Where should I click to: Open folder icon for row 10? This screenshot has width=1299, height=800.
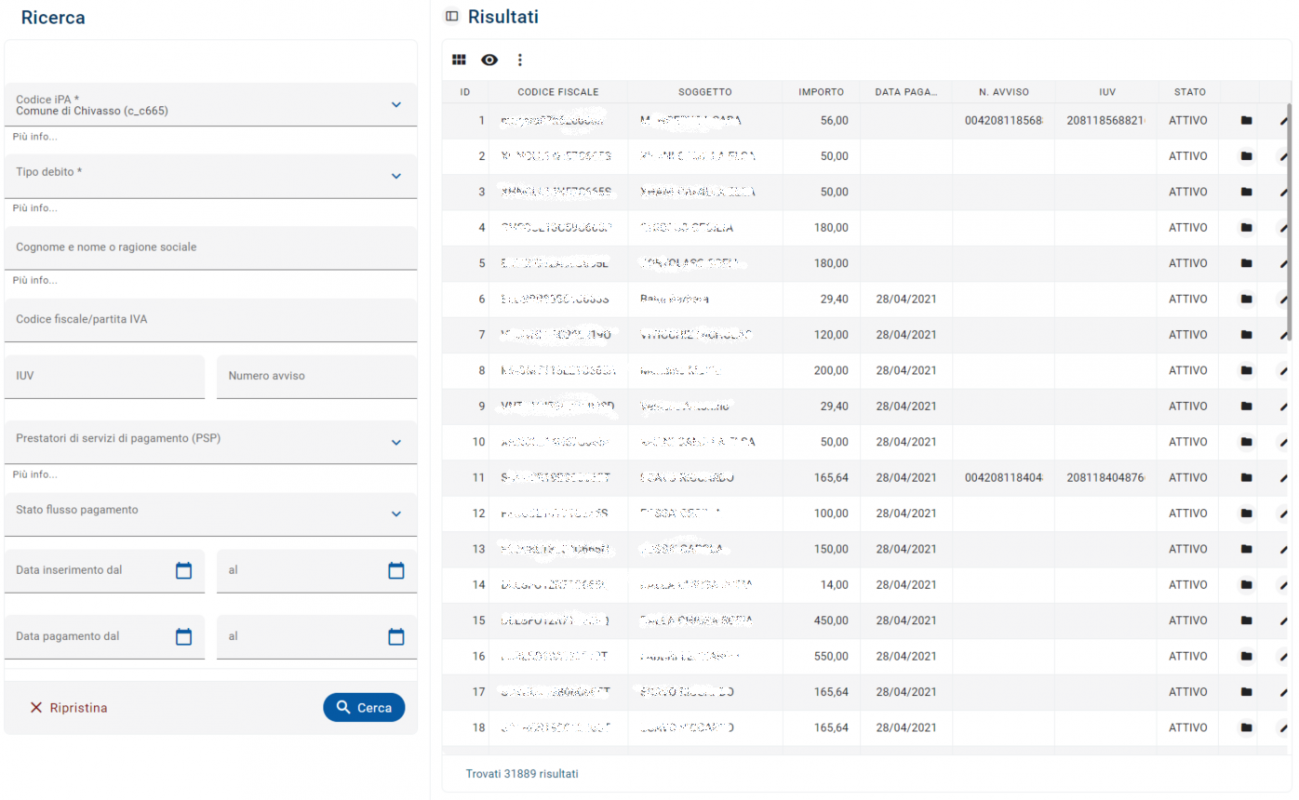(x=1246, y=442)
